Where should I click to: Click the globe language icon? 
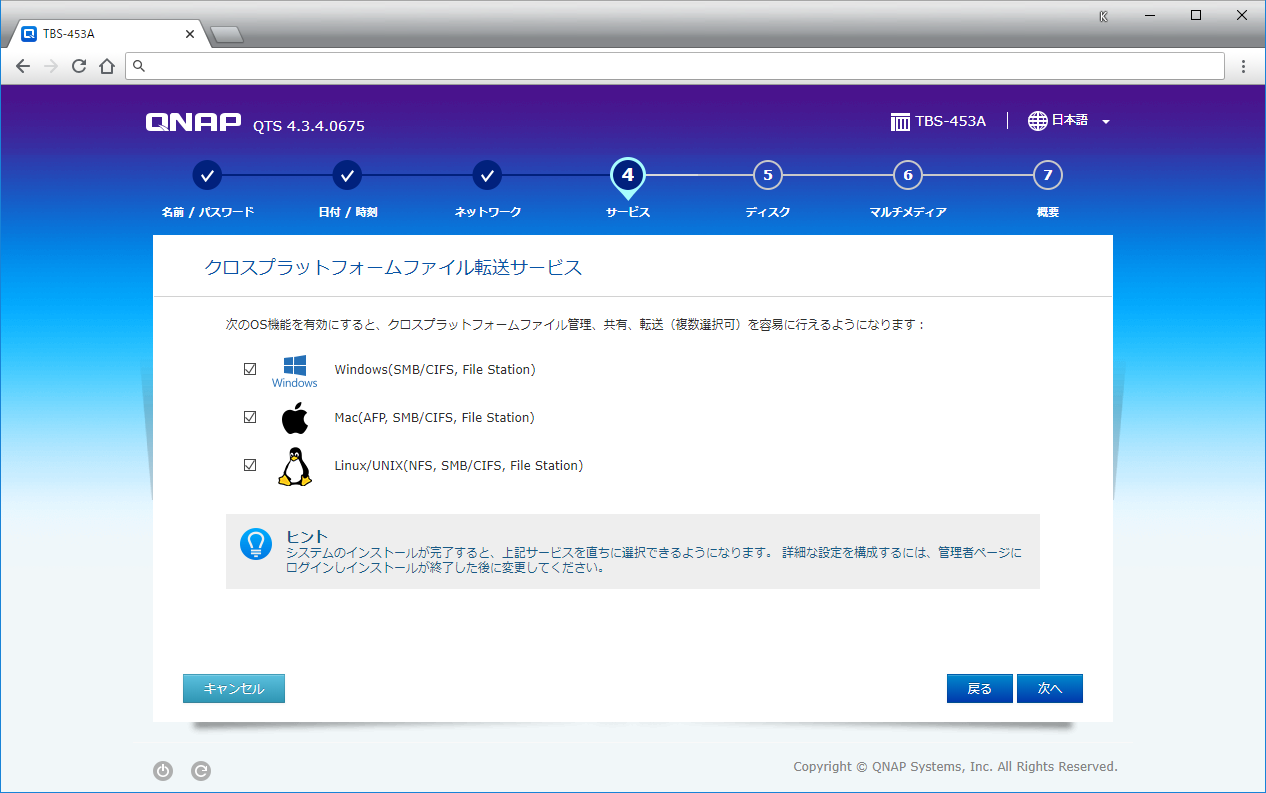(x=1038, y=121)
